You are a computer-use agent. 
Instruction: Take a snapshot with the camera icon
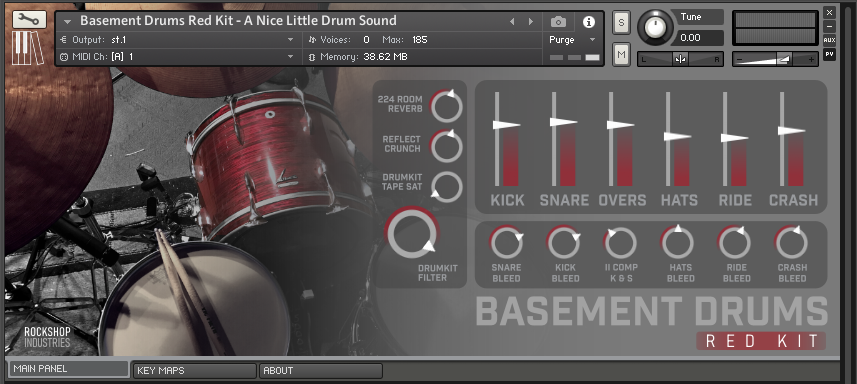558,21
